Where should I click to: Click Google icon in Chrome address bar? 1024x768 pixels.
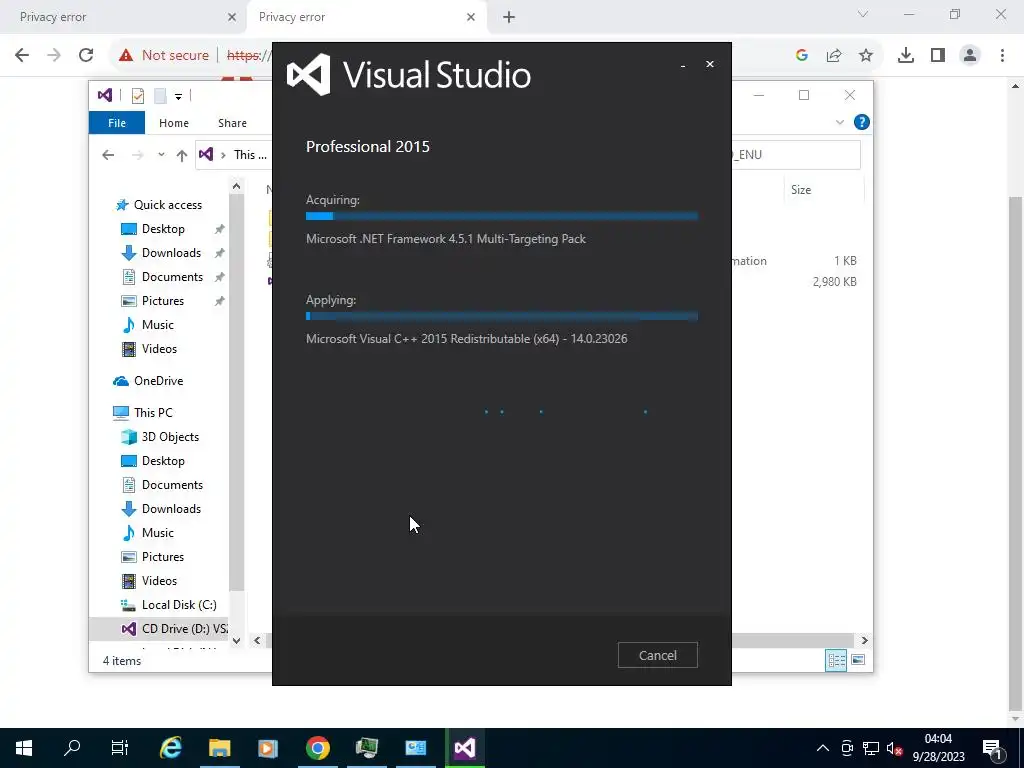pyautogui.click(x=802, y=55)
